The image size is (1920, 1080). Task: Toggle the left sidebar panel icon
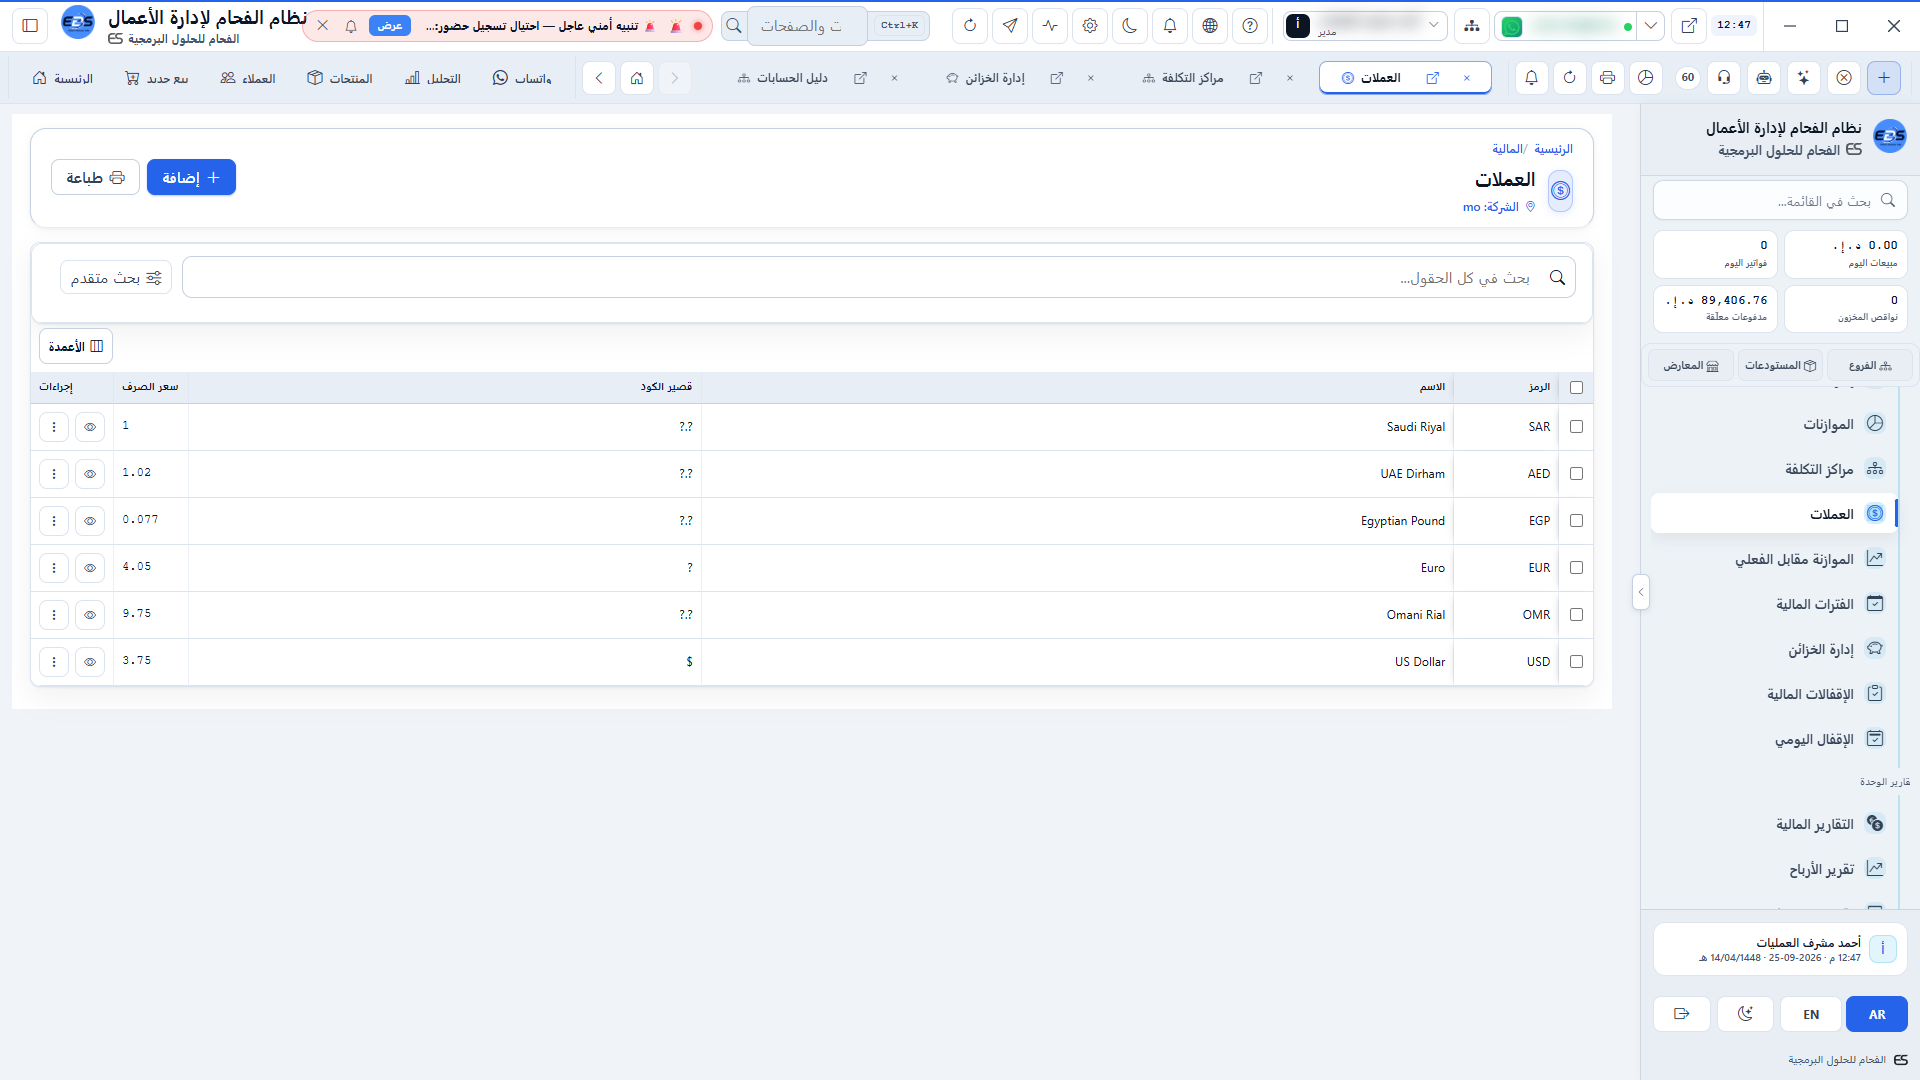(x=30, y=26)
